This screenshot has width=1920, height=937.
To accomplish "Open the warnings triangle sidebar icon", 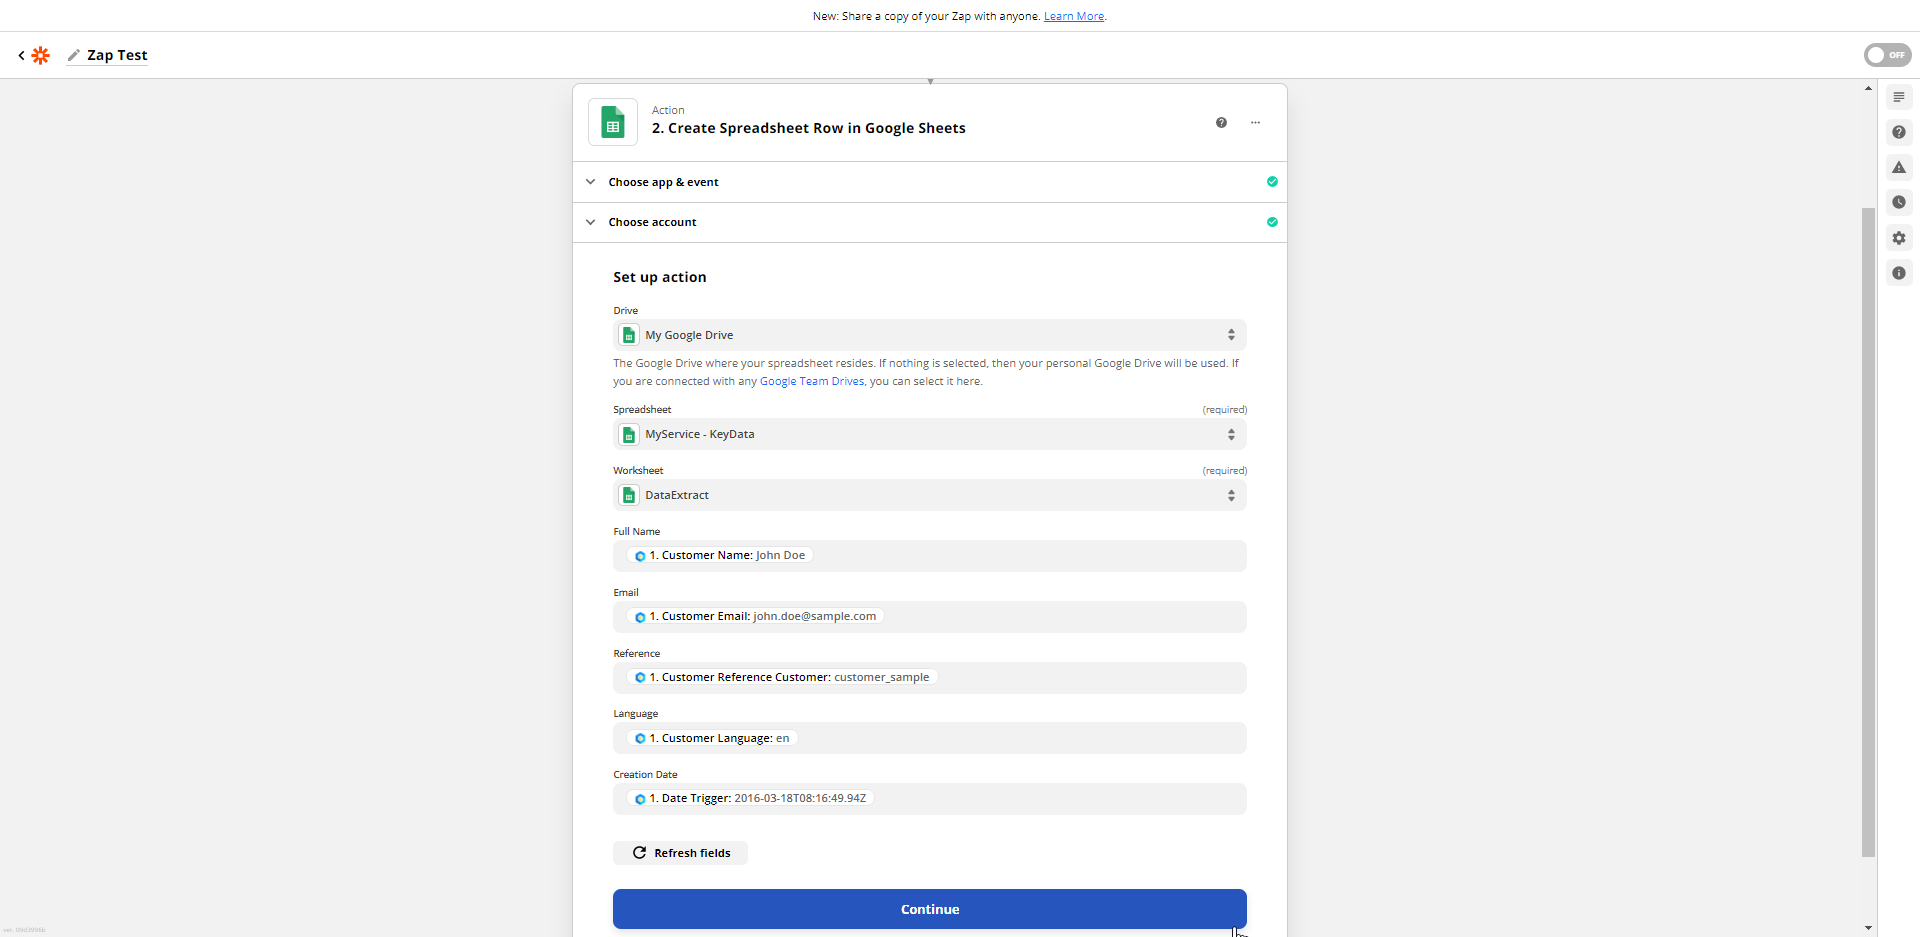I will tap(1898, 167).
